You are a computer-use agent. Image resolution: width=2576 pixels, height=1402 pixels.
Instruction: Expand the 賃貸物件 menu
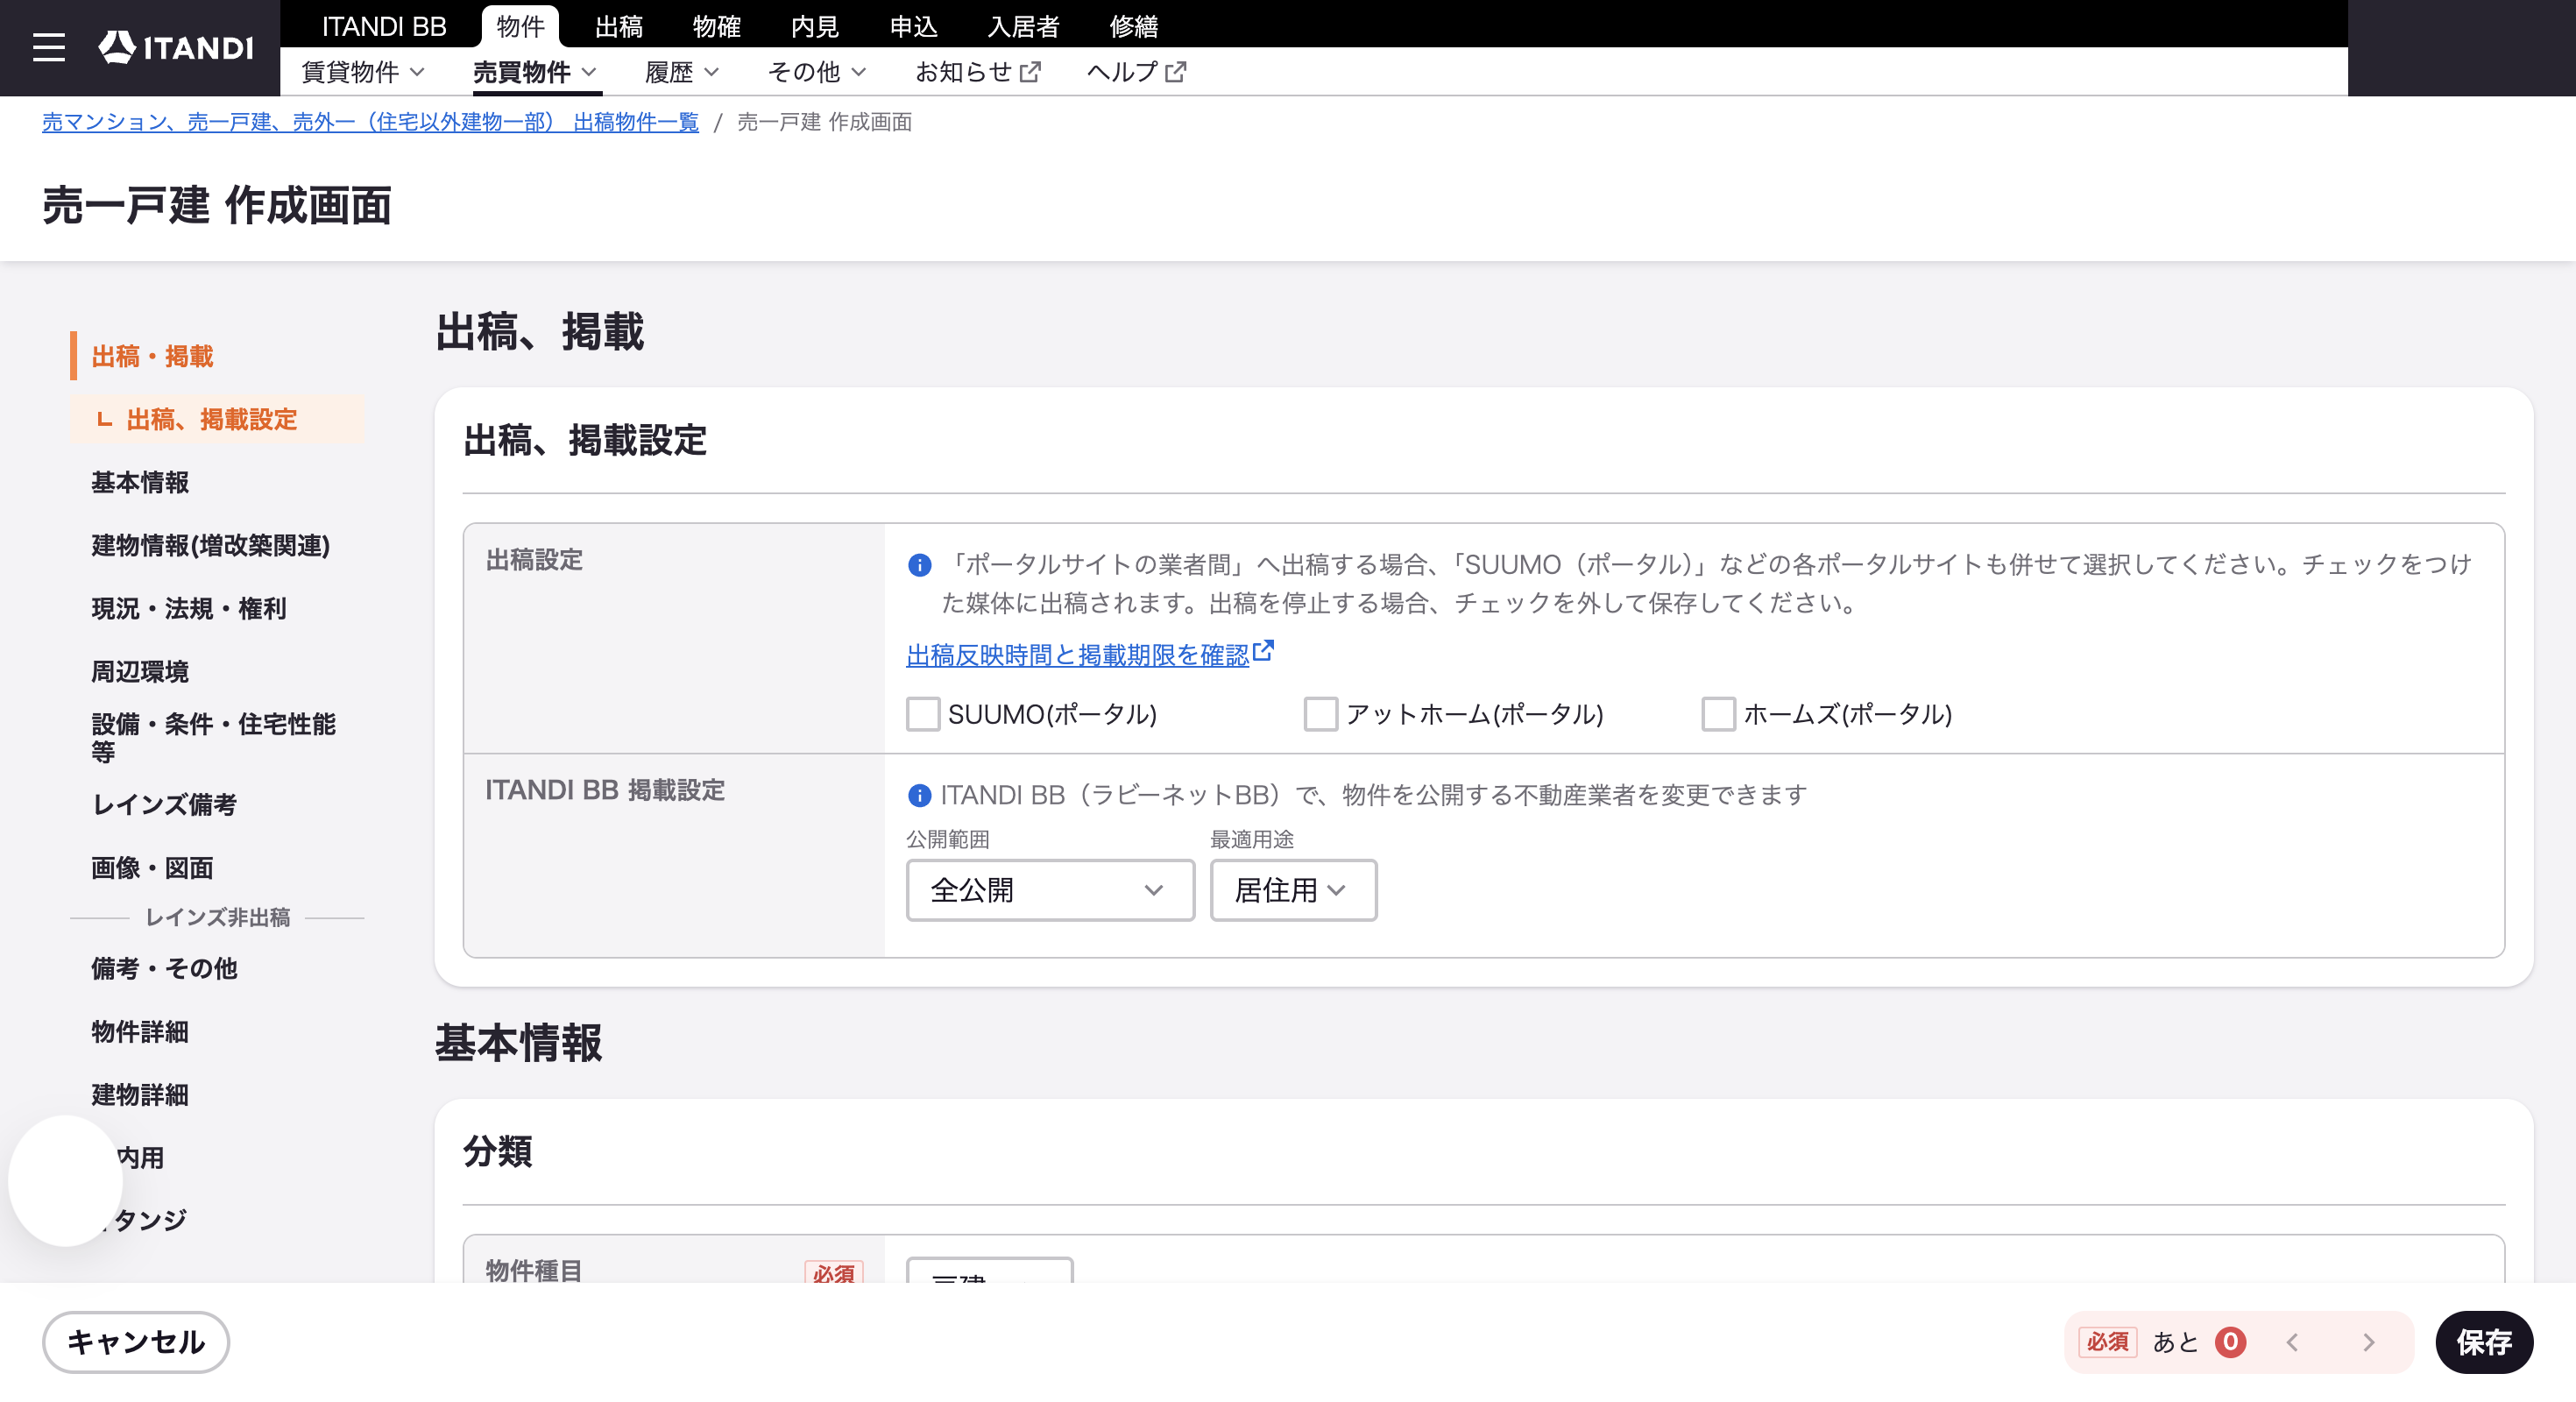pyautogui.click(x=363, y=72)
